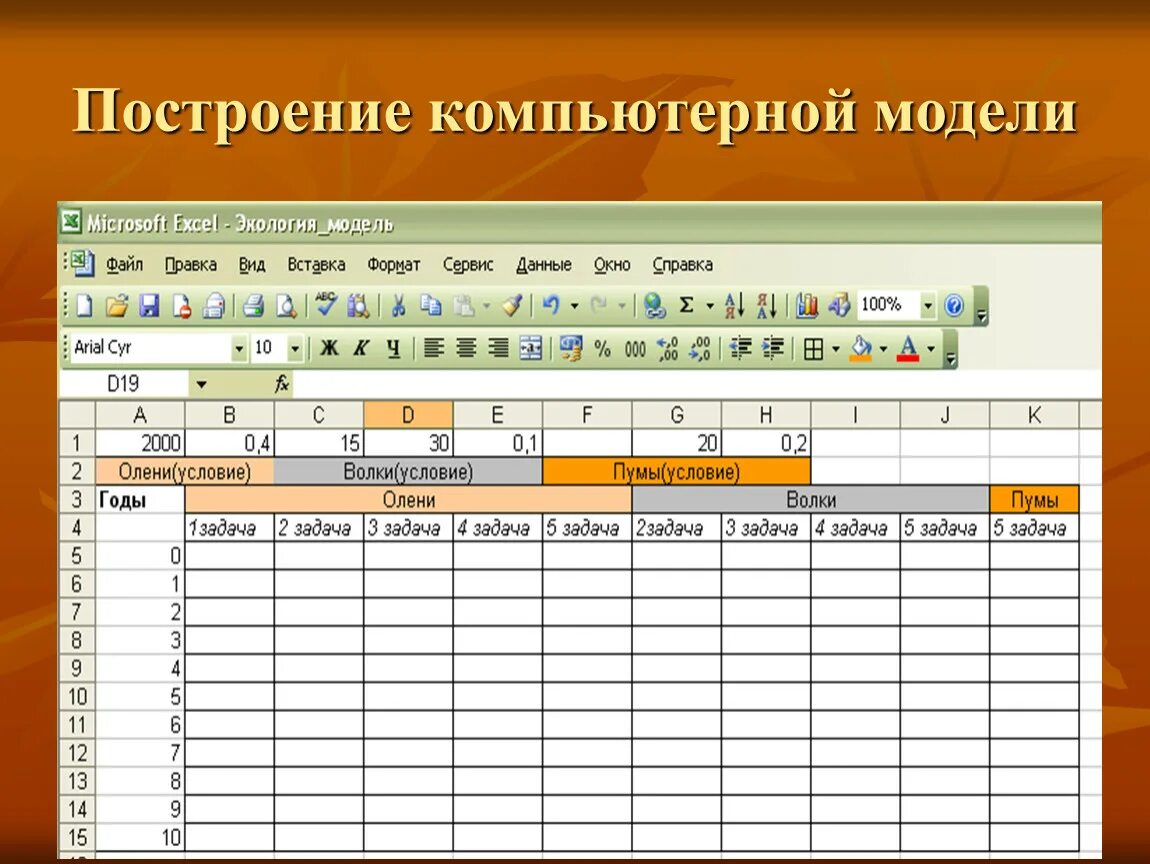Open the font size 10 dropdown
Image resolution: width=1150 pixels, height=864 pixels.
coord(295,349)
